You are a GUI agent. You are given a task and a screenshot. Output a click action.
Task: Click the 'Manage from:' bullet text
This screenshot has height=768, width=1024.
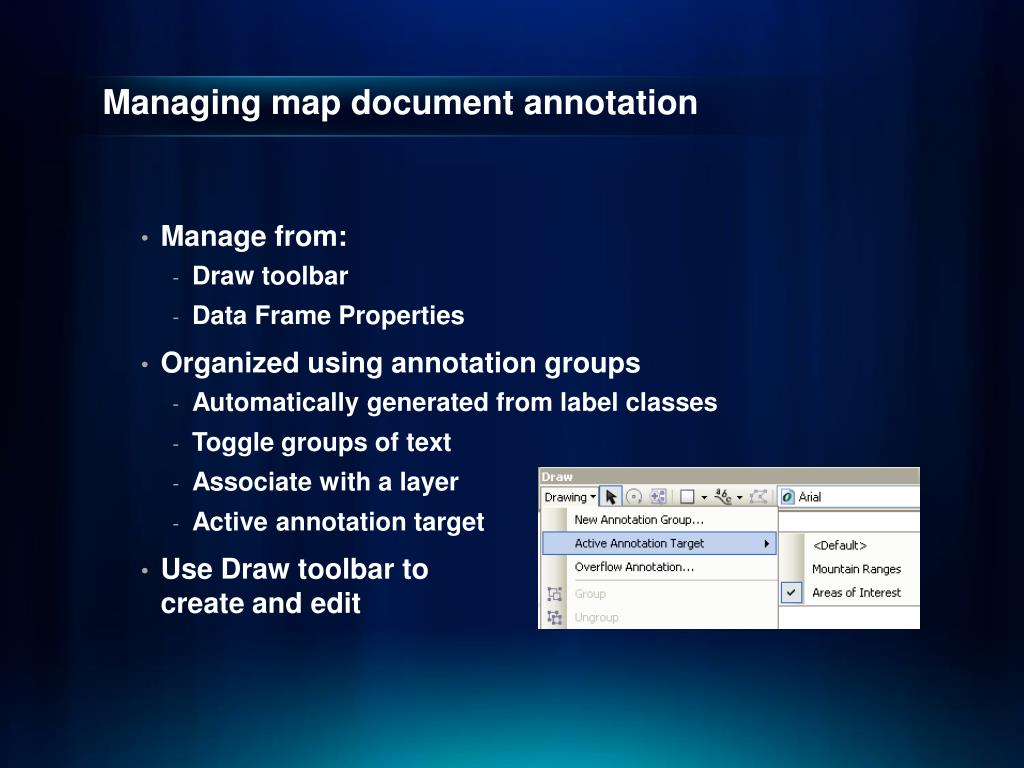pos(254,236)
